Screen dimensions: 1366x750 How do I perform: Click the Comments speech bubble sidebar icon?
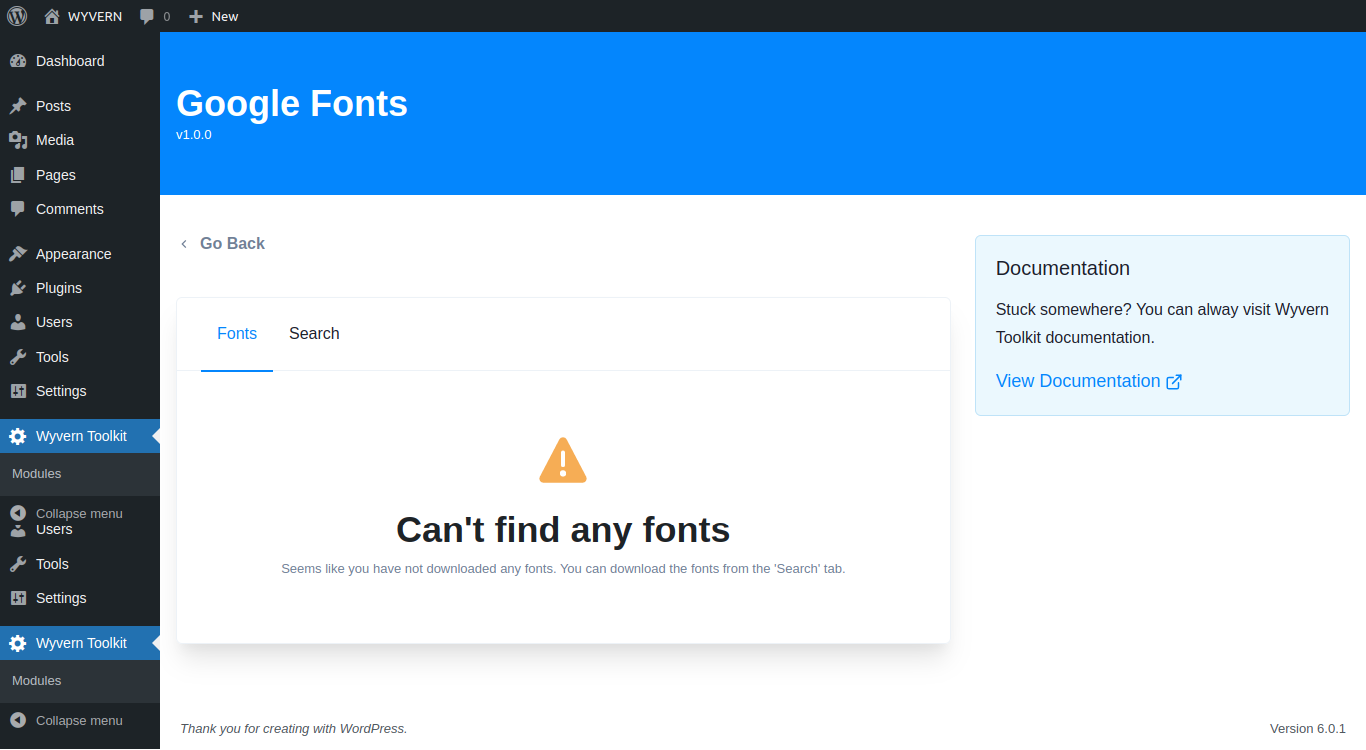tap(18, 209)
